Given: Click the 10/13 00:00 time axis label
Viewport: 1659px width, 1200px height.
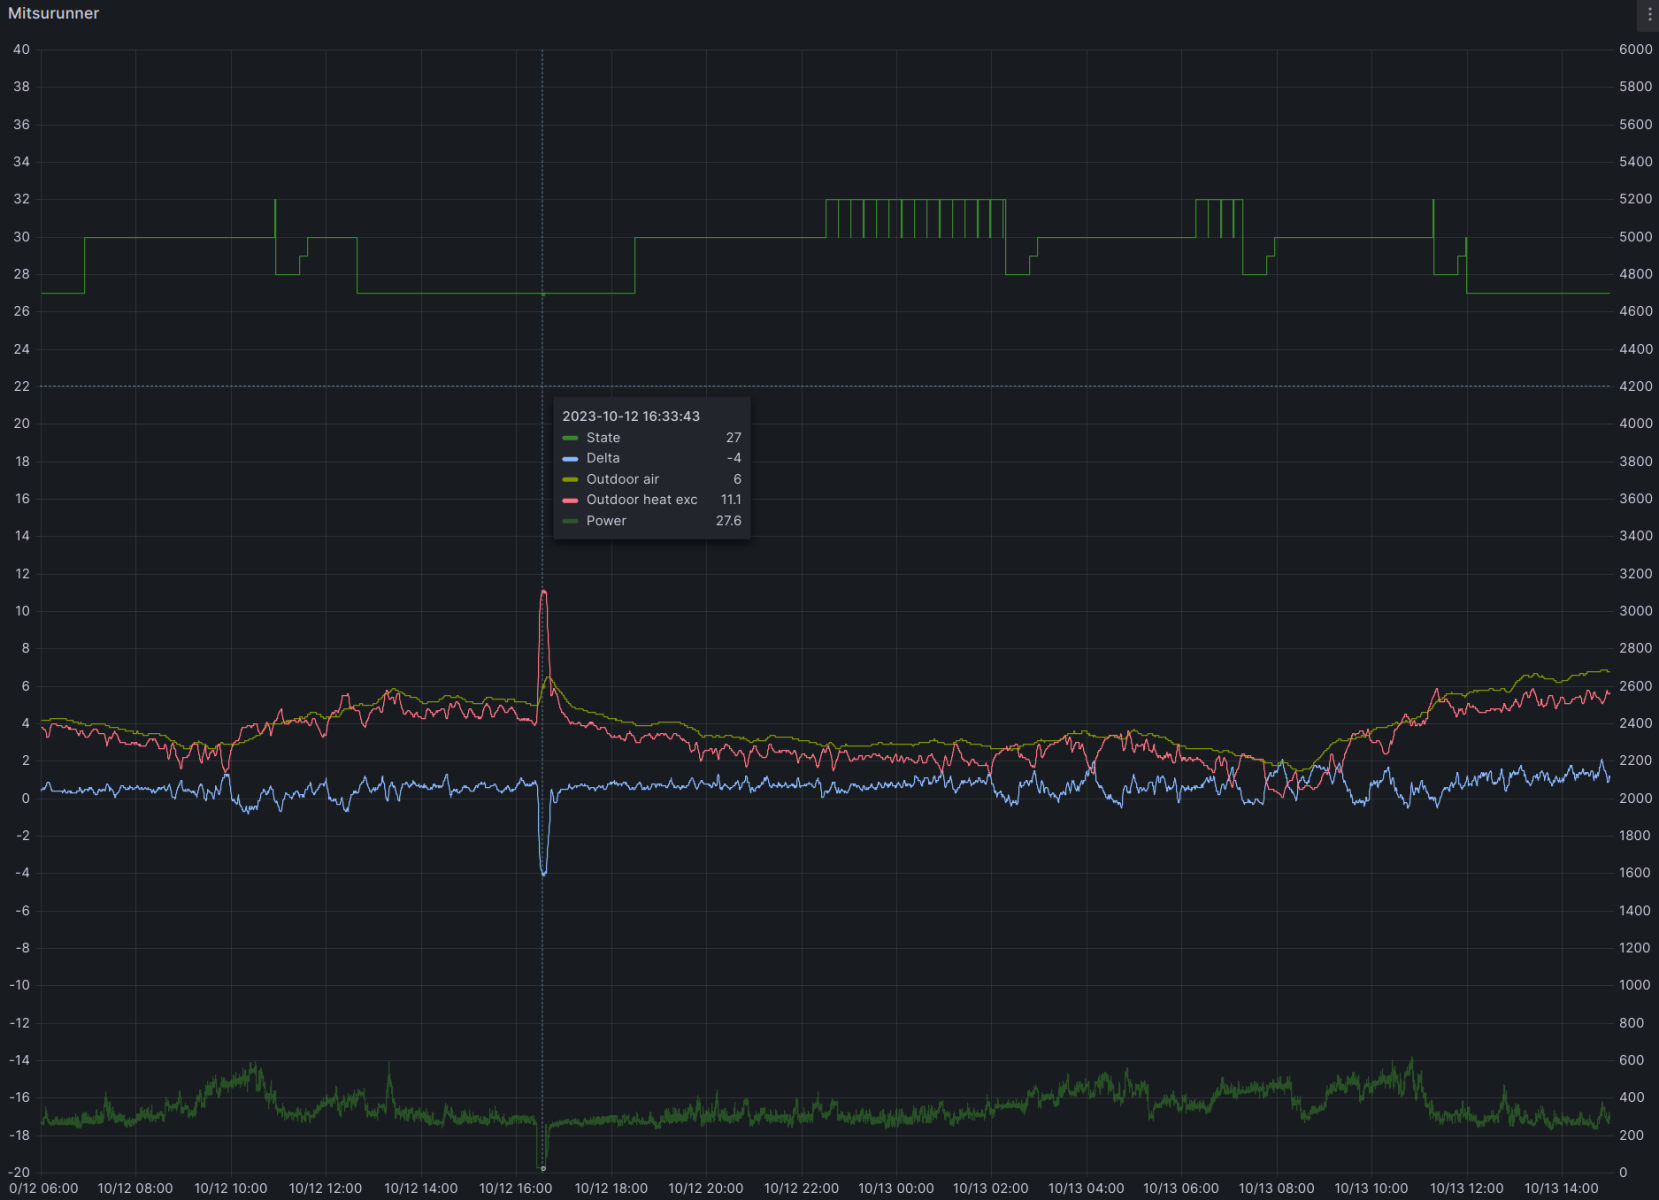Looking at the screenshot, I should [896, 1188].
